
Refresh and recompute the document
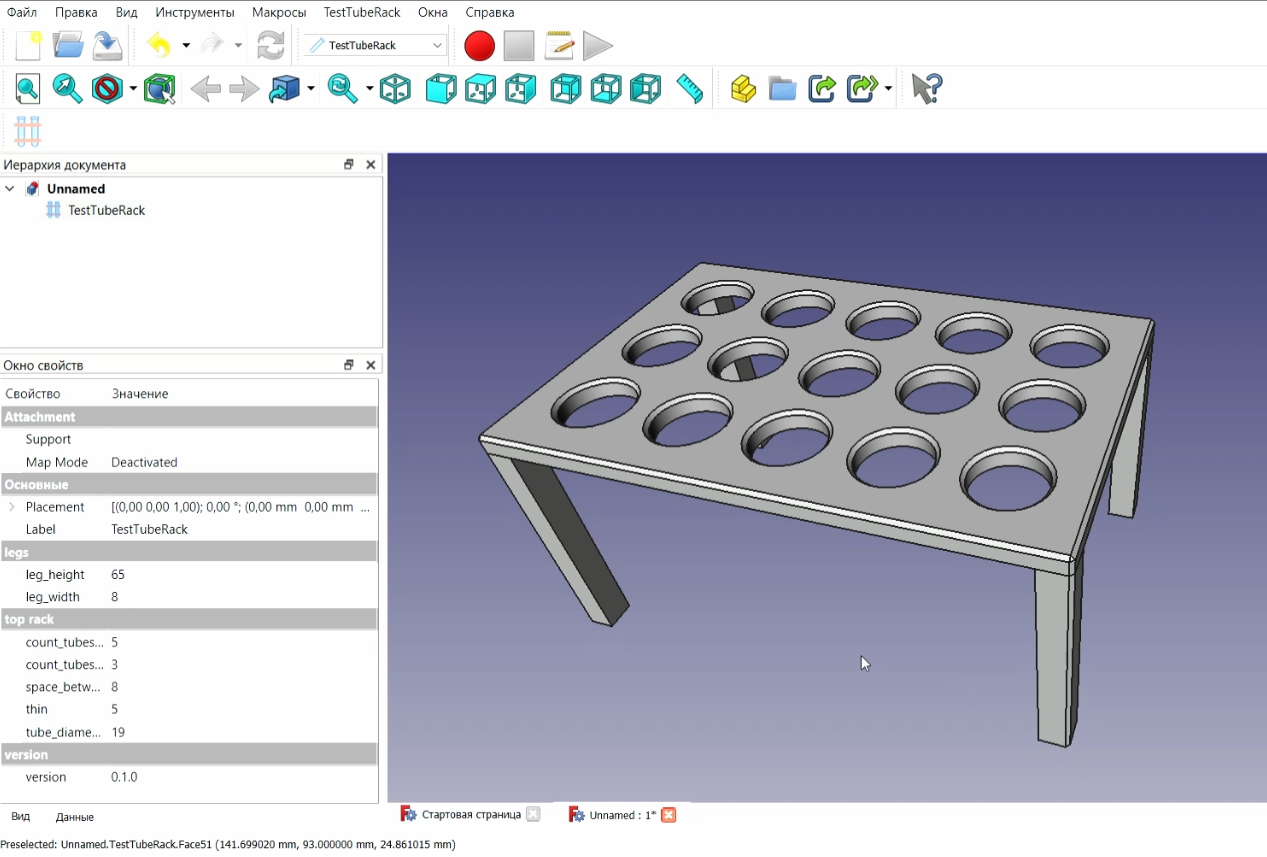point(271,45)
